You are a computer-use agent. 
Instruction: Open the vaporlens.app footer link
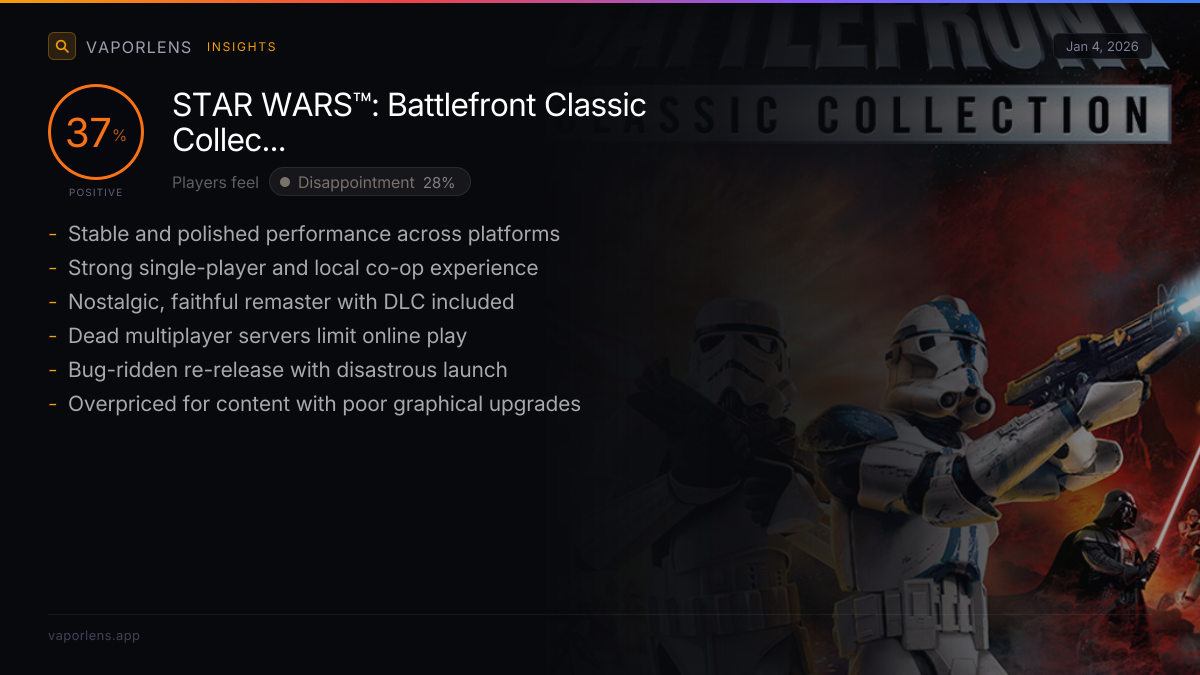[x=94, y=636]
